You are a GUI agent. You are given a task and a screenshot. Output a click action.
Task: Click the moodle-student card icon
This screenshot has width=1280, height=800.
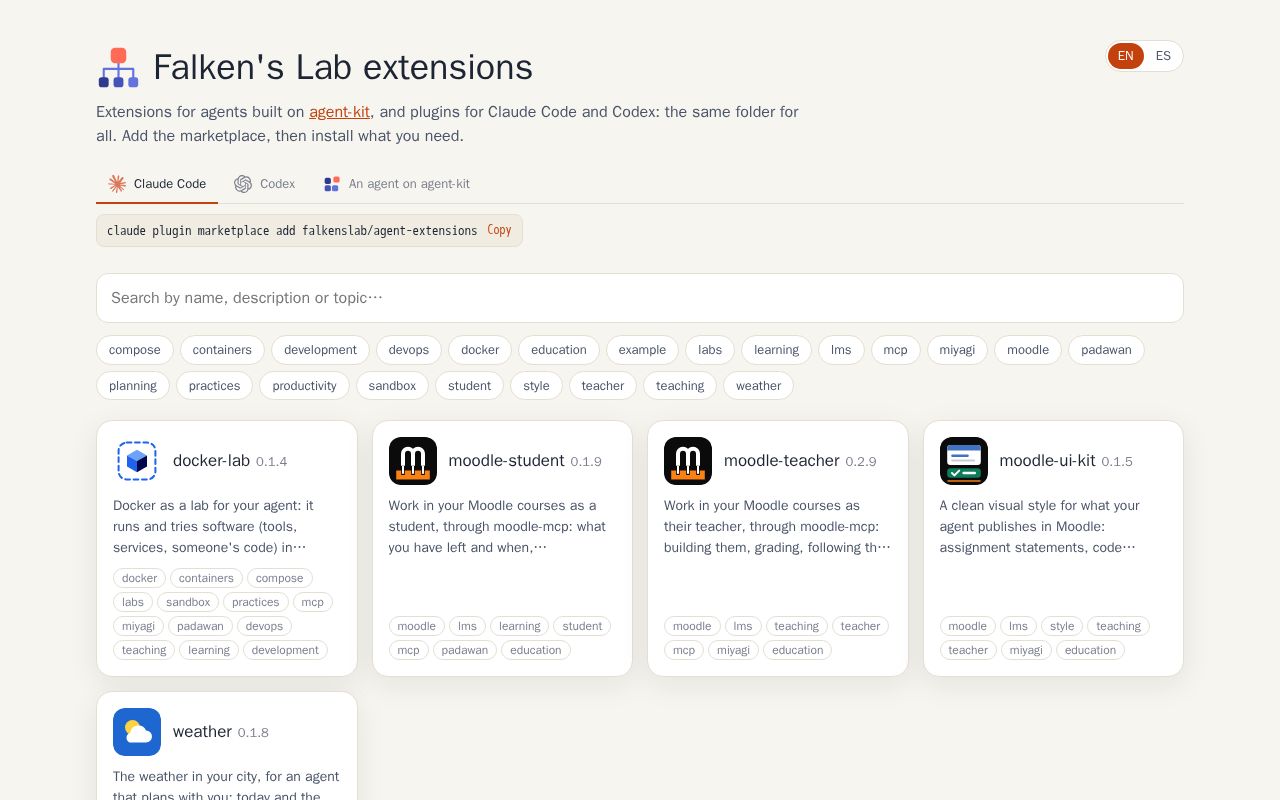413,461
